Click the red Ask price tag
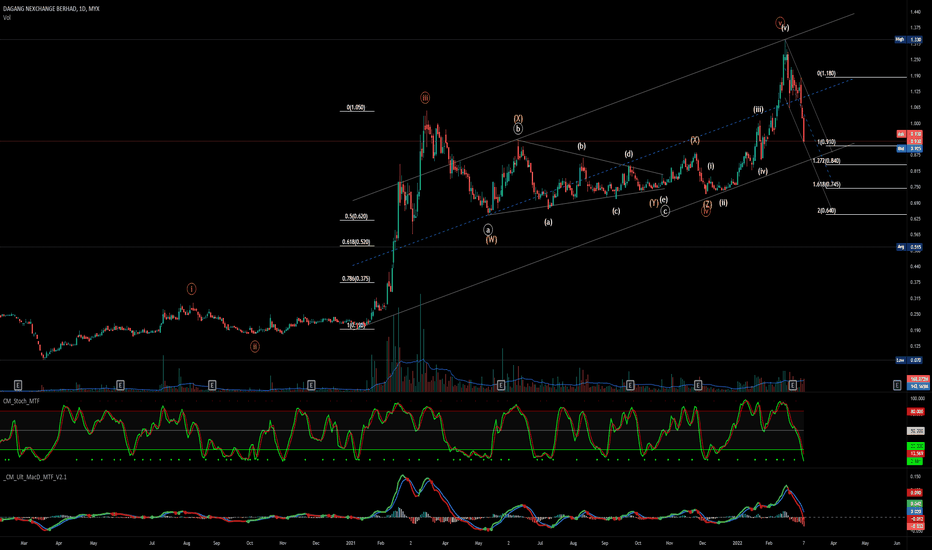The image size is (932, 550). [909, 134]
